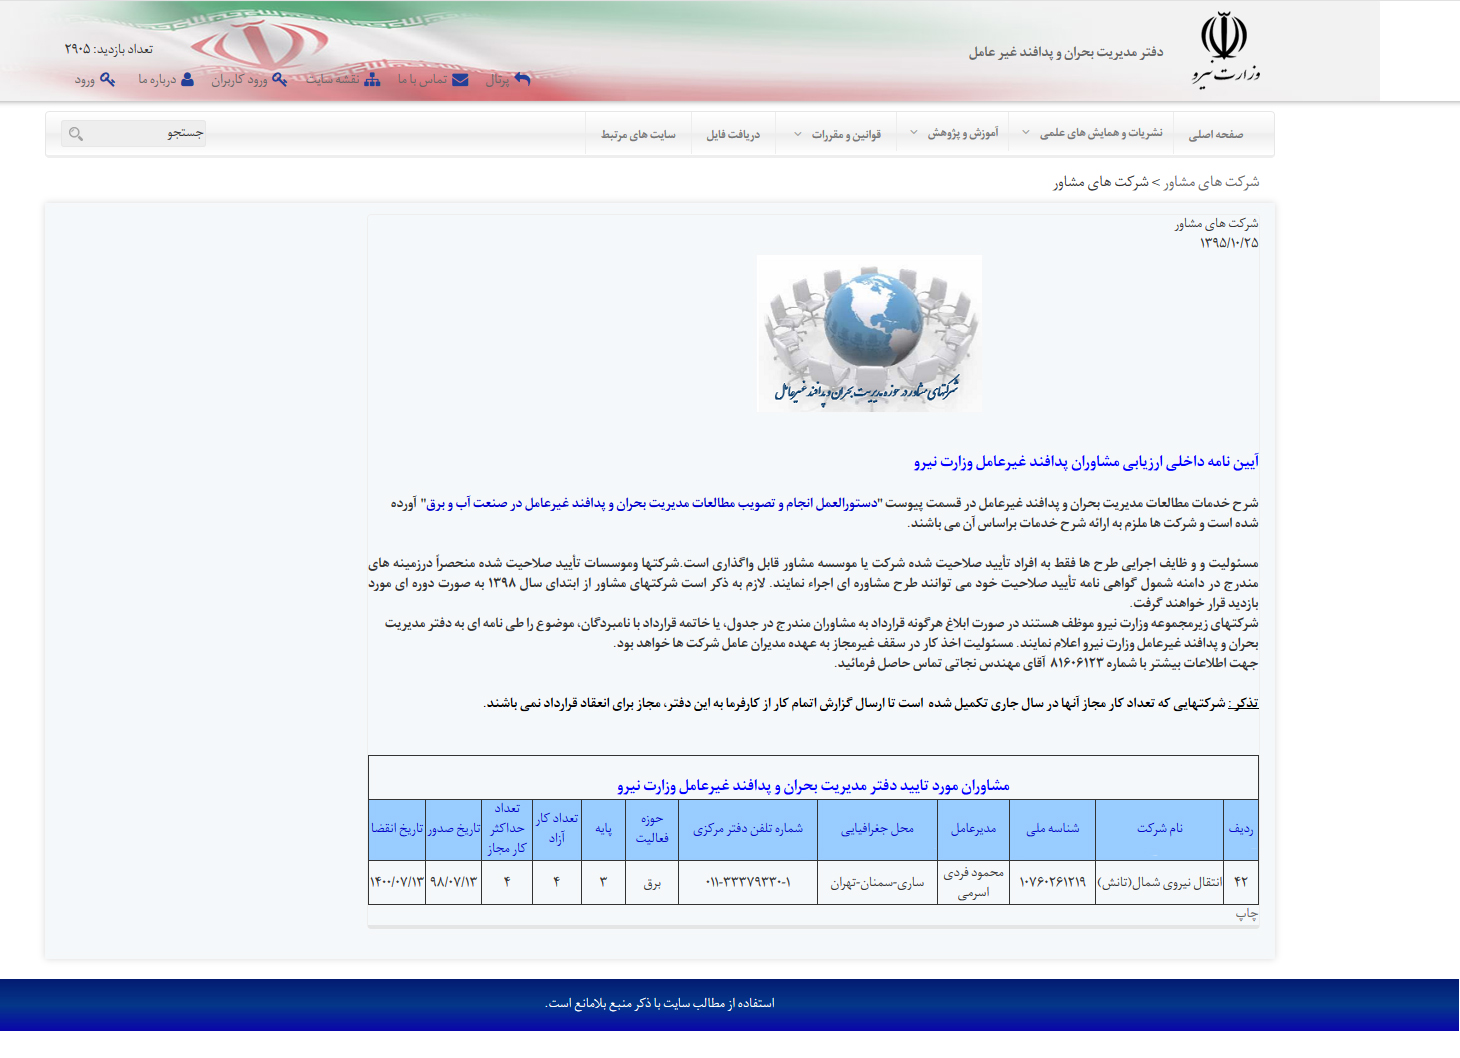Go to صفحه اصلی in the navigation bar
This screenshot has height=1058, width=1460.
pyautogui.click(x=1216, y=134)
